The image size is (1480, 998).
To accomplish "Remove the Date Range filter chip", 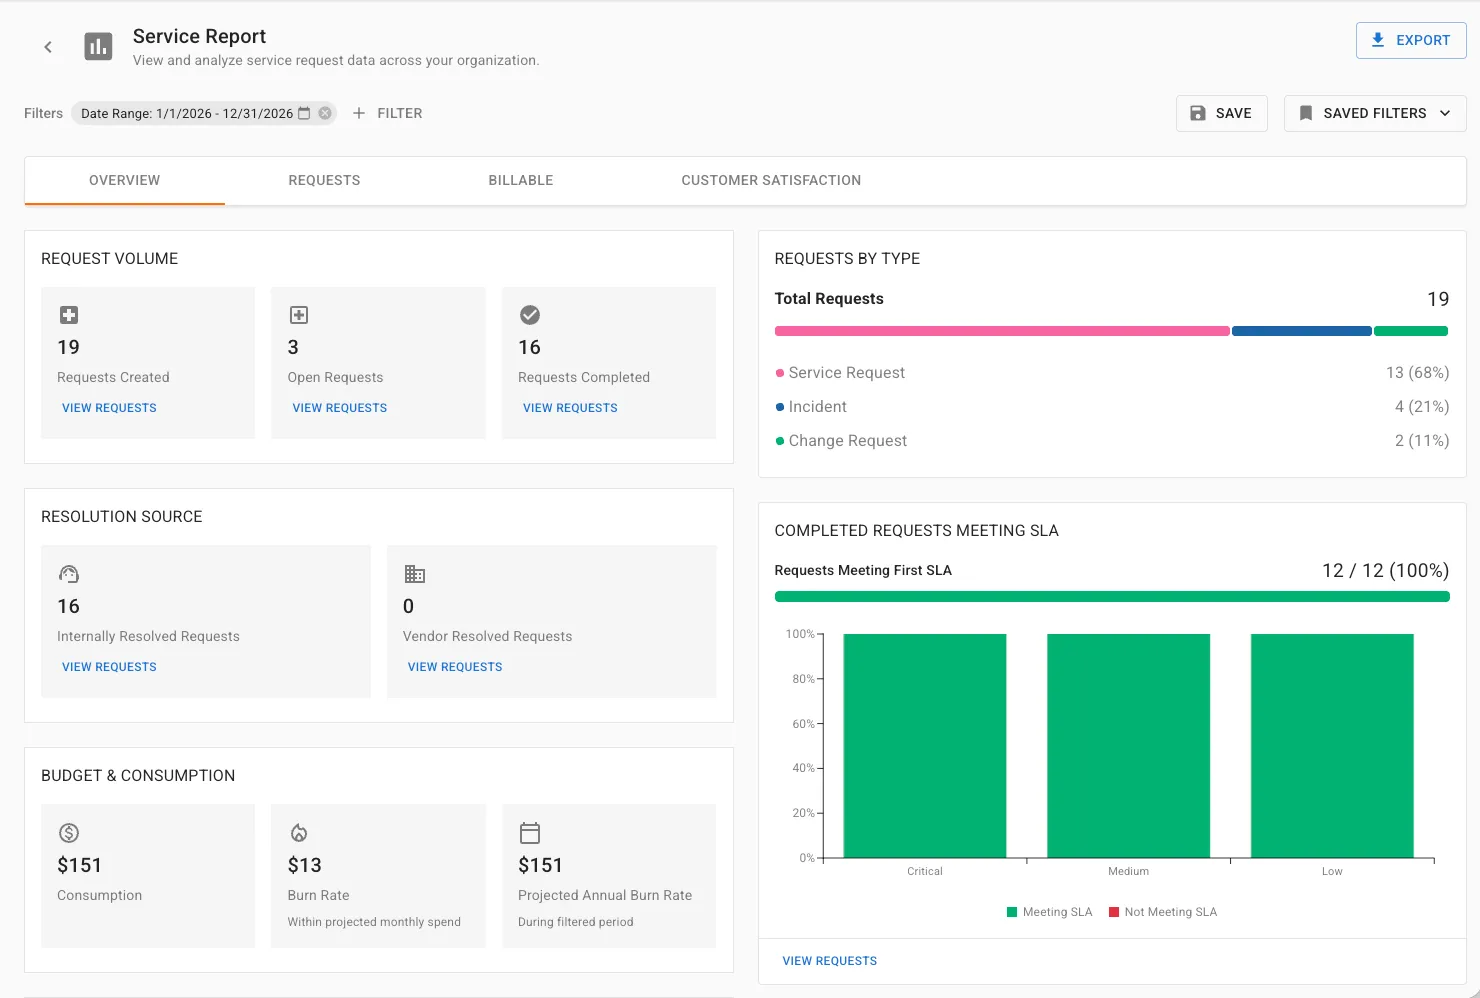I will 325,113.
